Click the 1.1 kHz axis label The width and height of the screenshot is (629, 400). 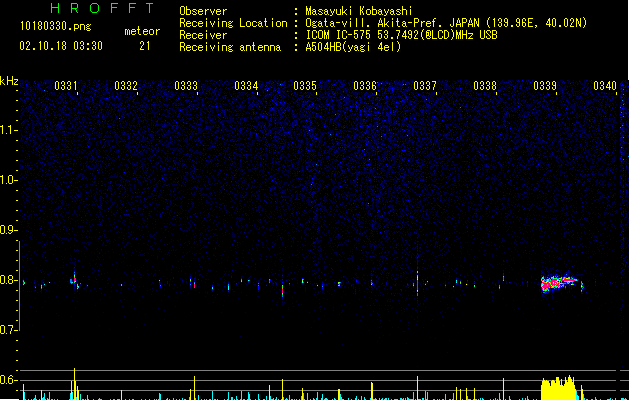[9, 130]
